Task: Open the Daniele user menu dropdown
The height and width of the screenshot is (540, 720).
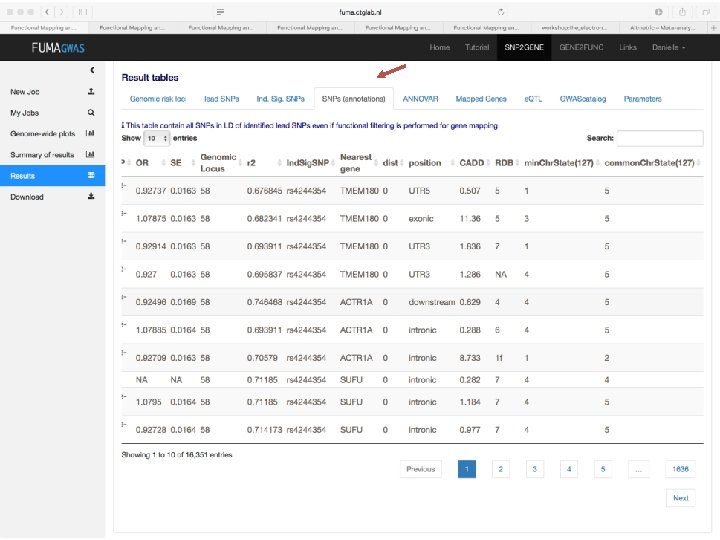Action: tap(669, 47)
